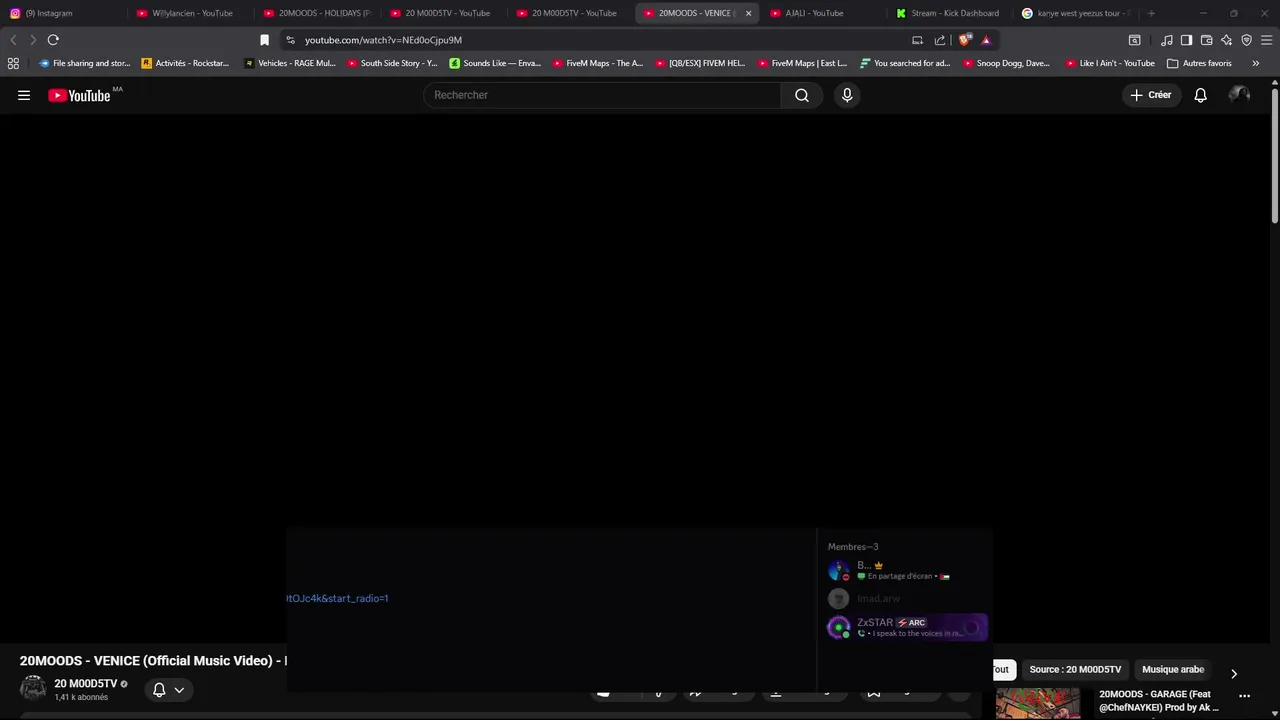Select Musique arabe filter chip
1280x720 pixels.
(x=1173, y=670)
